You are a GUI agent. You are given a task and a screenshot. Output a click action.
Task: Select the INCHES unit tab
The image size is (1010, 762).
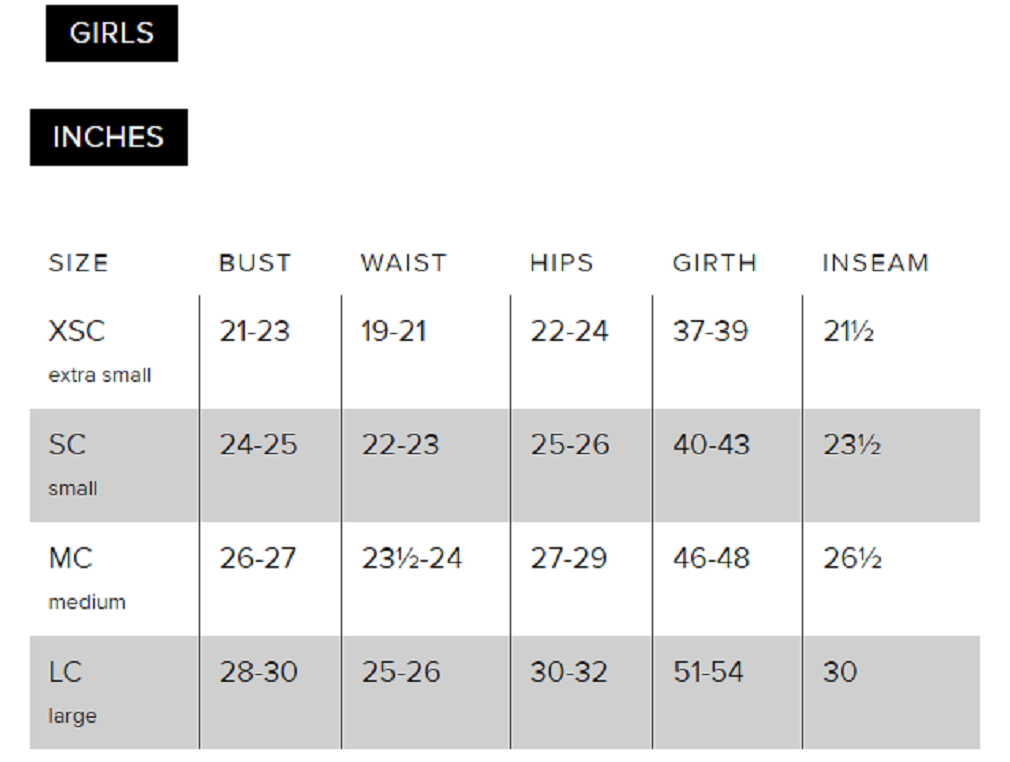(108, 137)
